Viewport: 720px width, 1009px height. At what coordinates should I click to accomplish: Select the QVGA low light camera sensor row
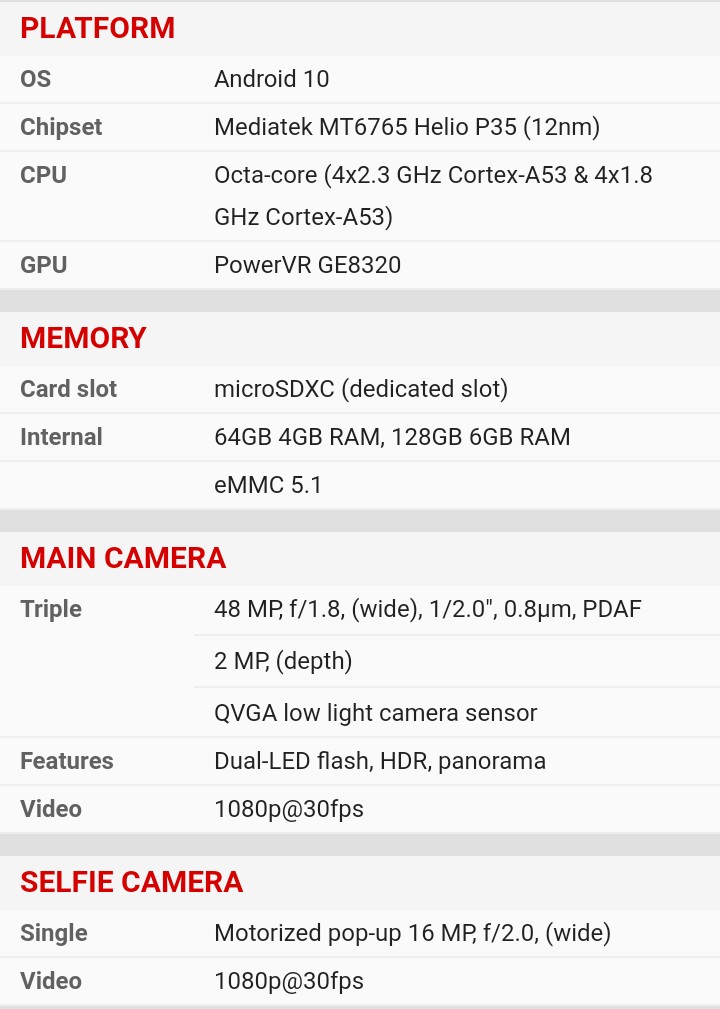376,713
